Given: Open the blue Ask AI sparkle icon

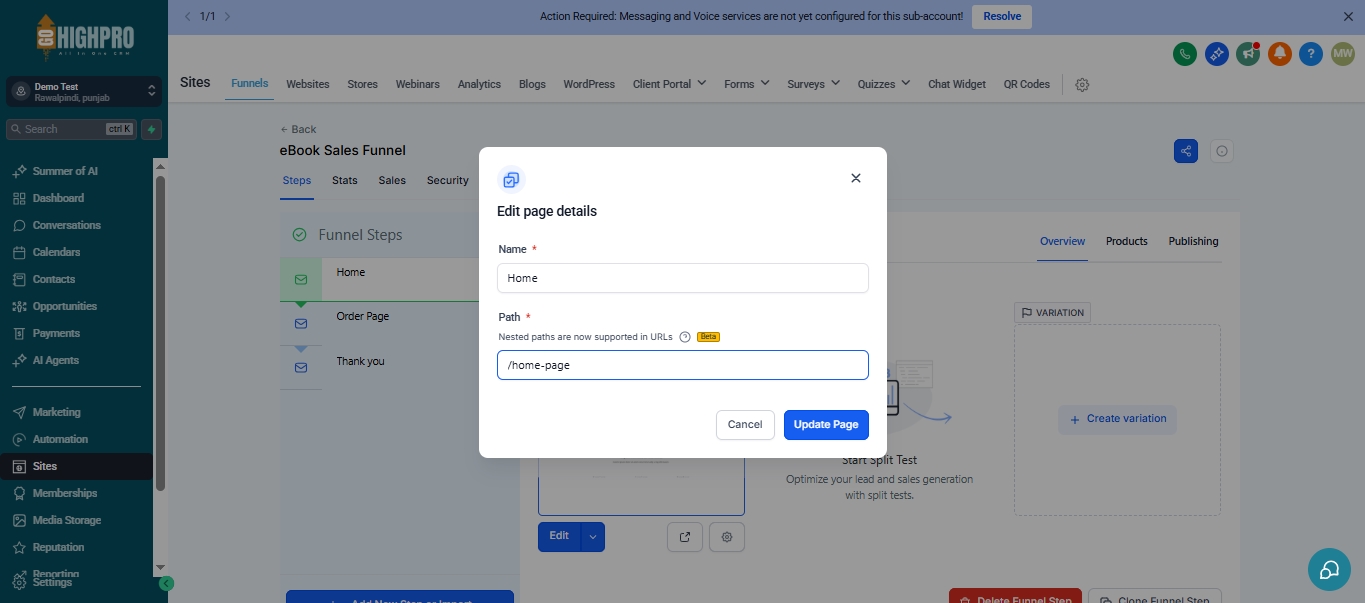Looking at the screenshot, I should click(1216, 54).
